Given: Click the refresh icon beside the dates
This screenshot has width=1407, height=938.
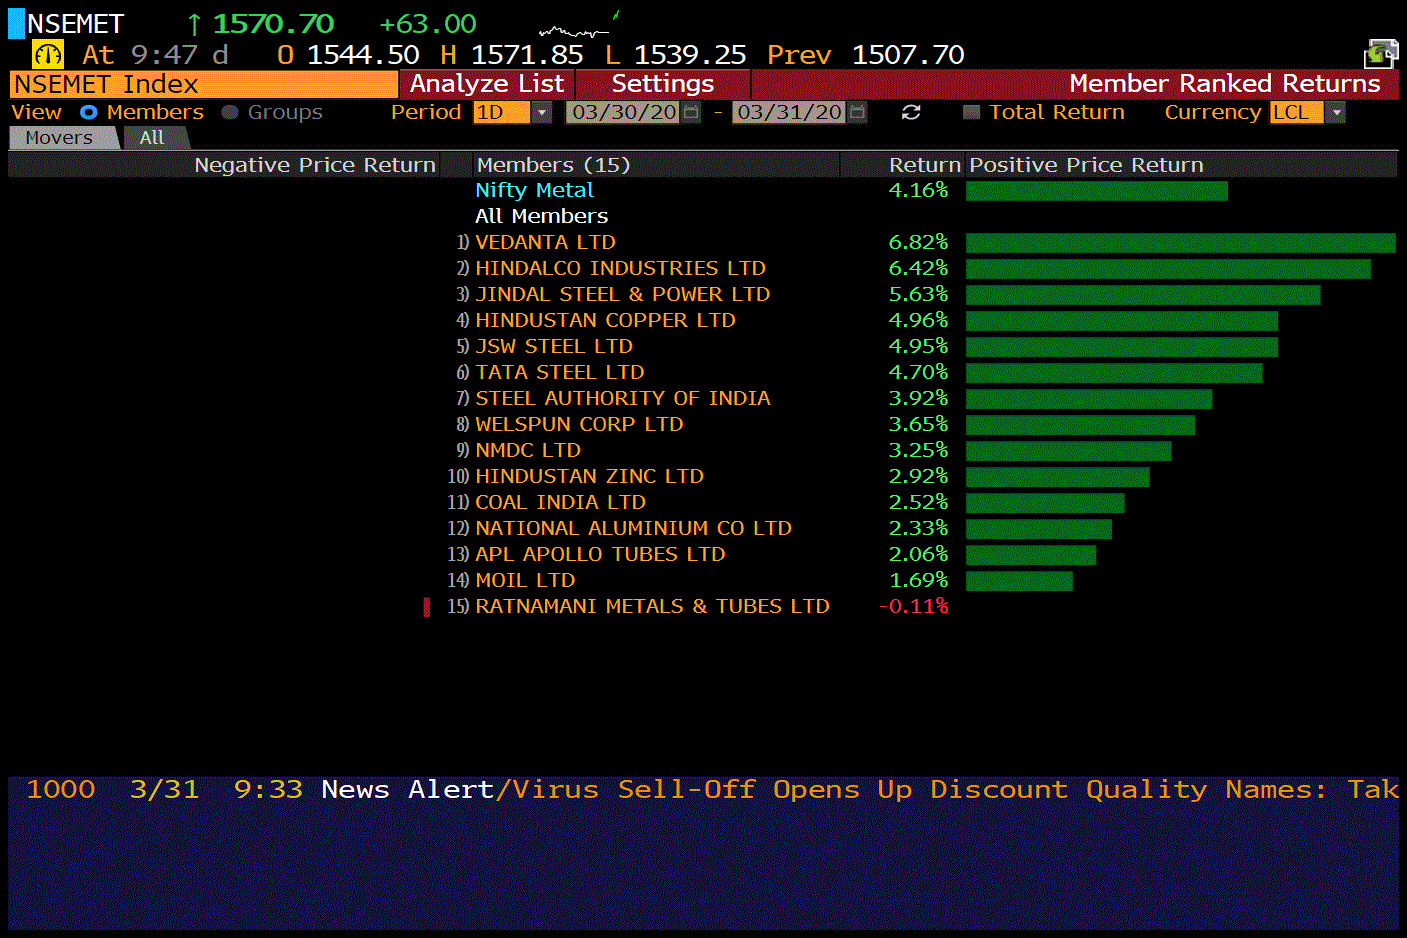Looking at the screenshot, I should 910,112.
